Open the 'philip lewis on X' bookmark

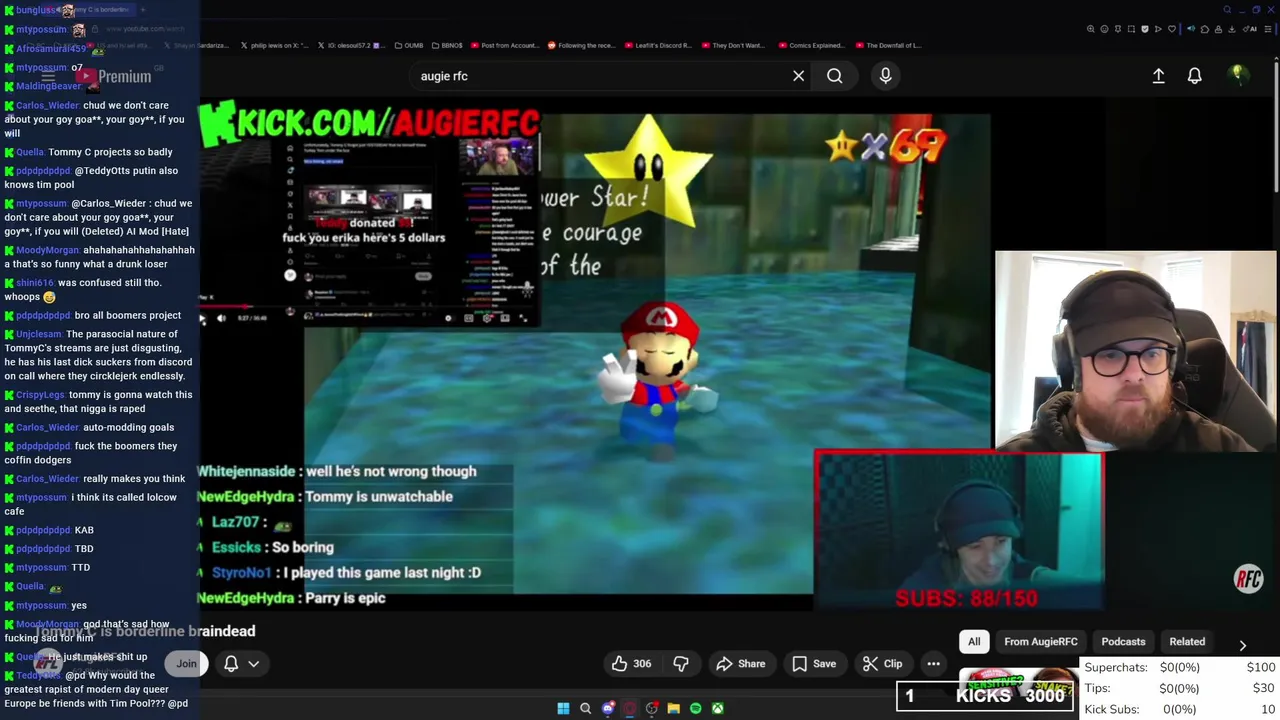click(274, 45)
